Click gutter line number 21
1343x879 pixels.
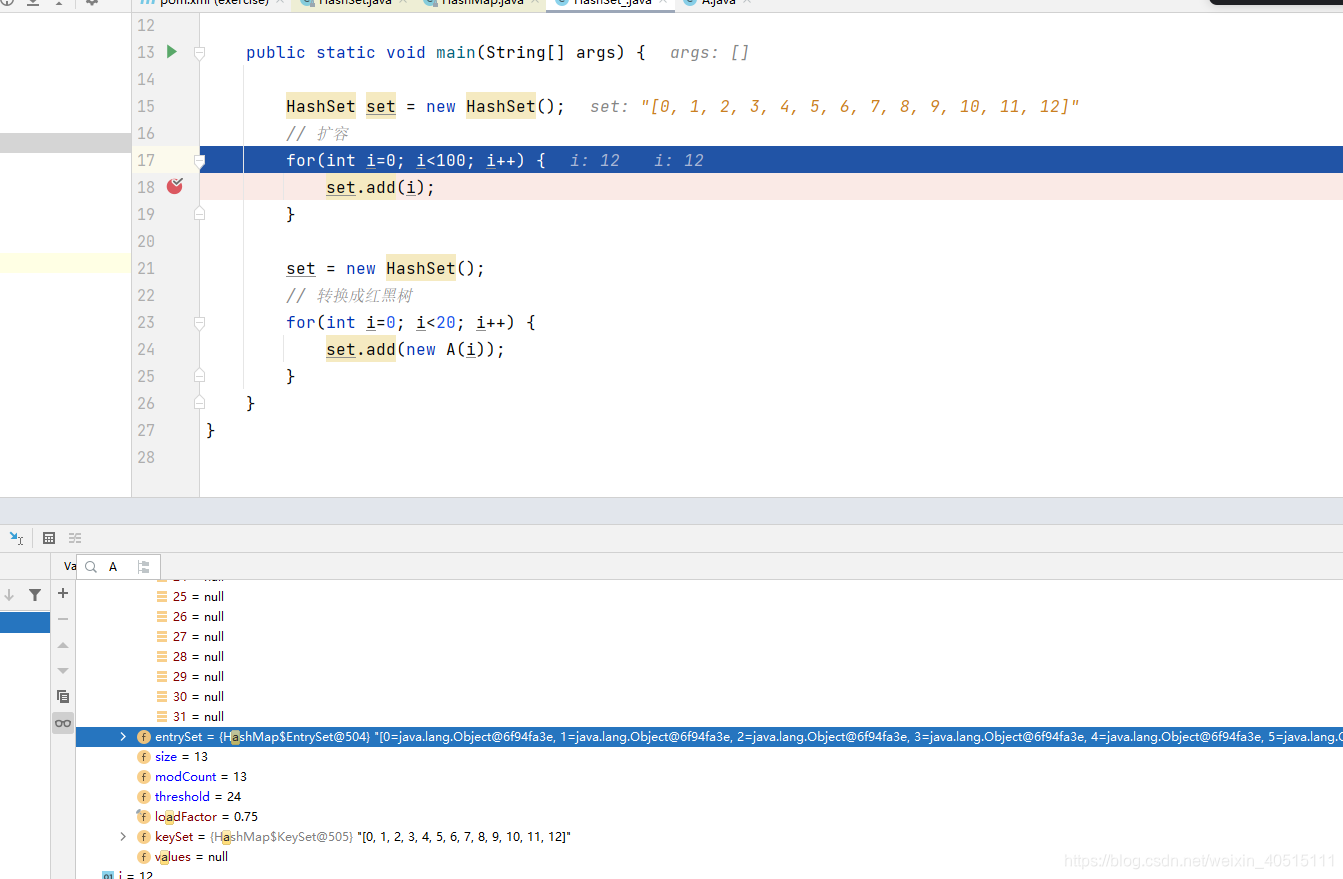click(146, 268)
